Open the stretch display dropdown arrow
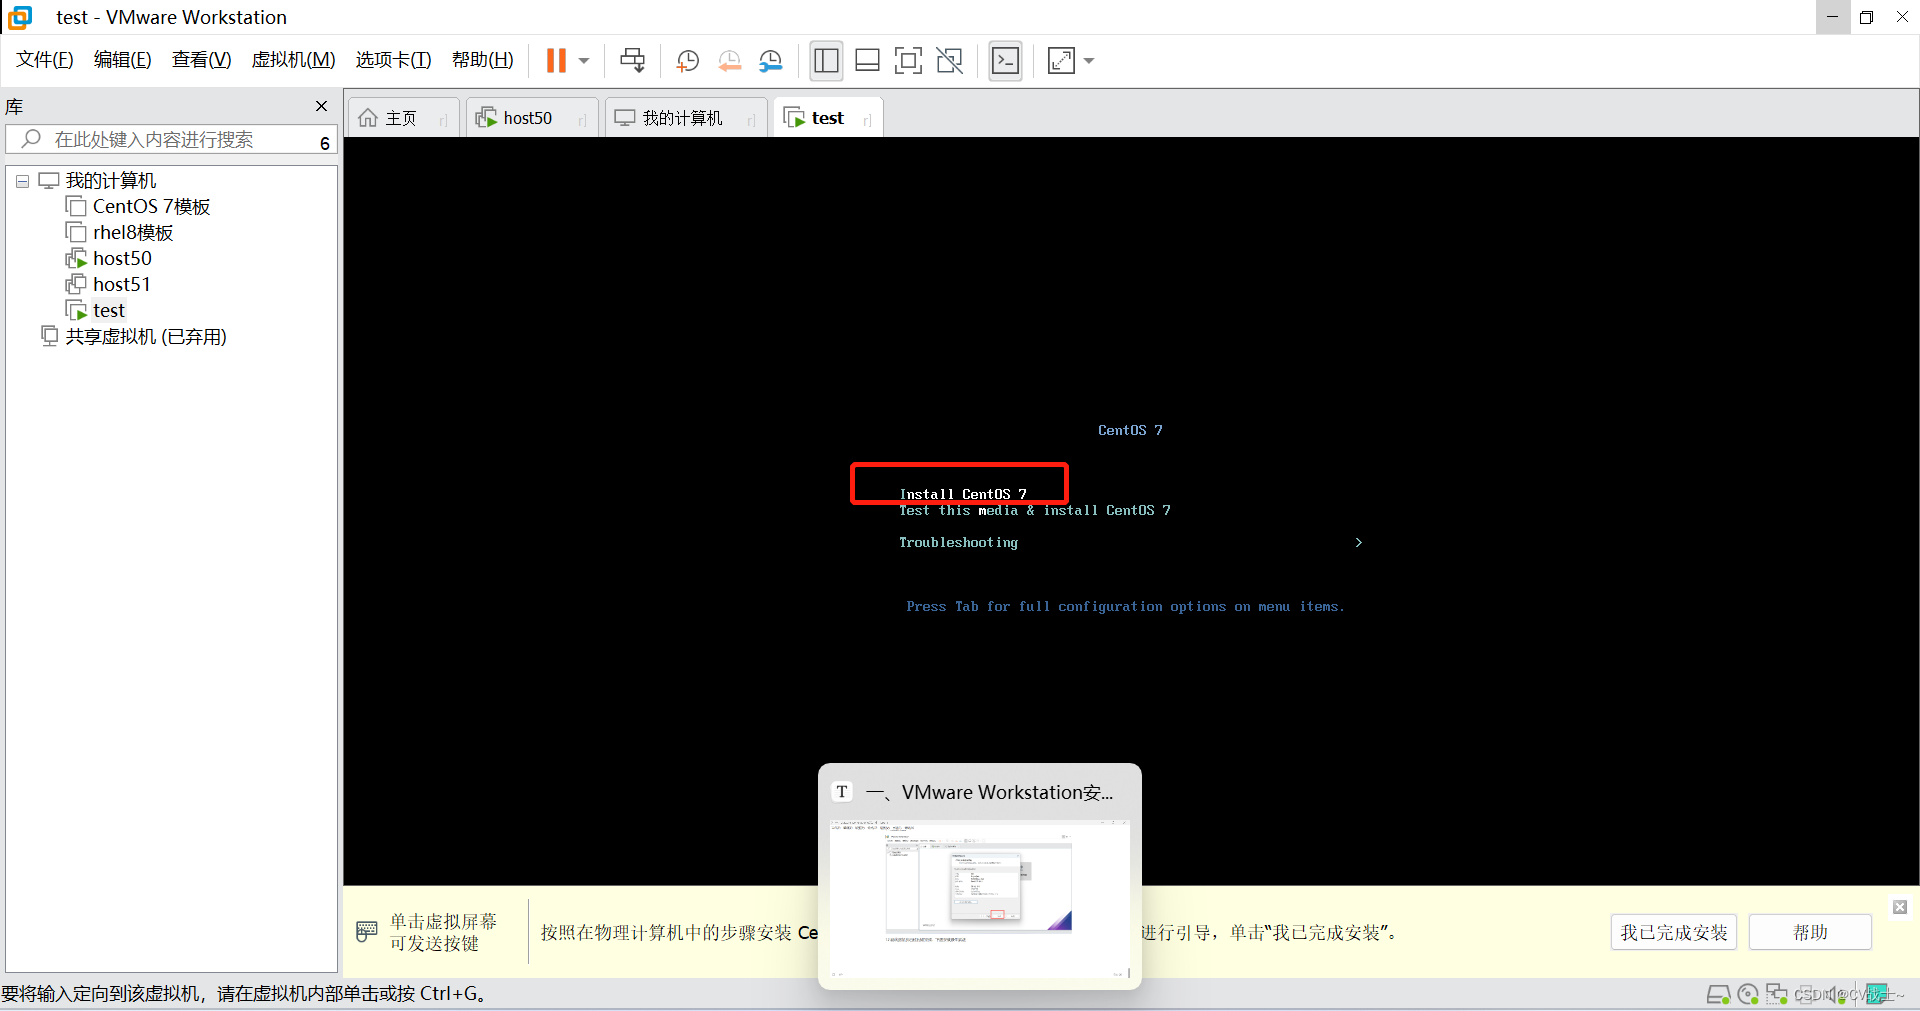Viewport: 1920px width, 1011px height. coord(1089,61)
